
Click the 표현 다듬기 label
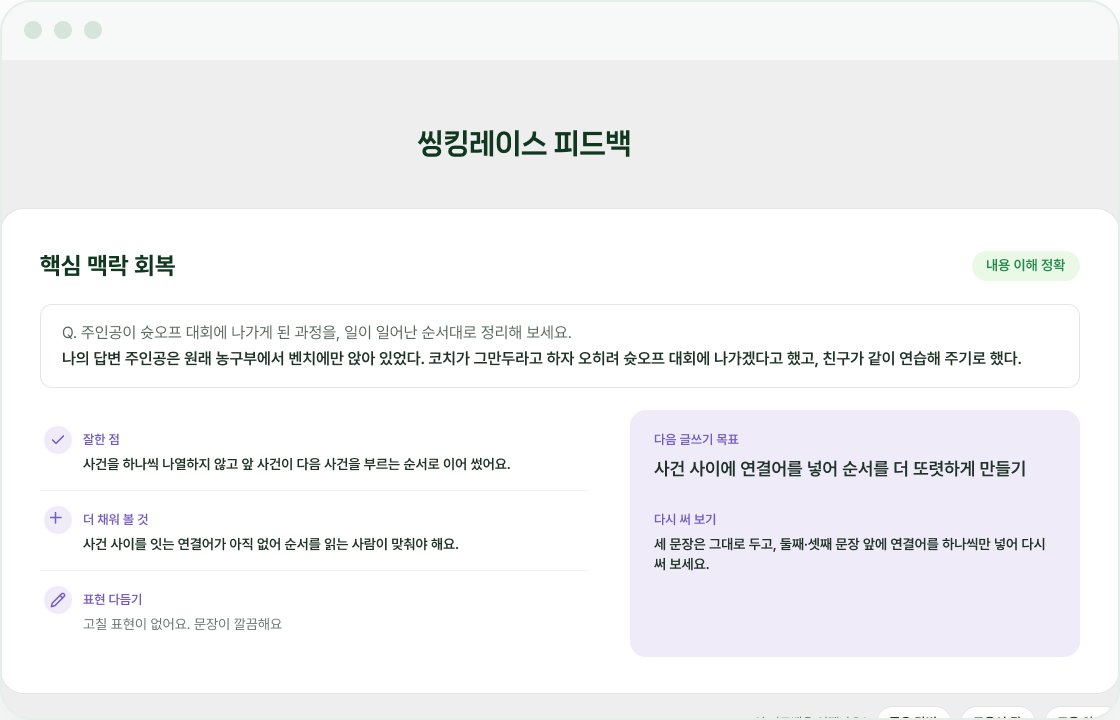tap(112, 599)
